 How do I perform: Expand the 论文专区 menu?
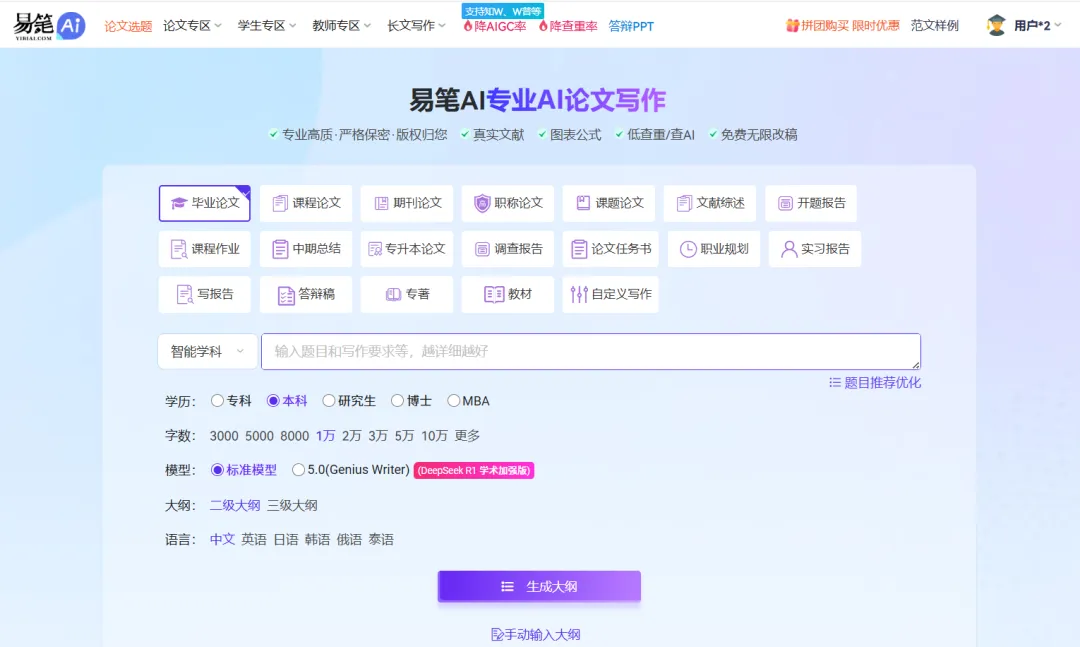pos(192,25)
